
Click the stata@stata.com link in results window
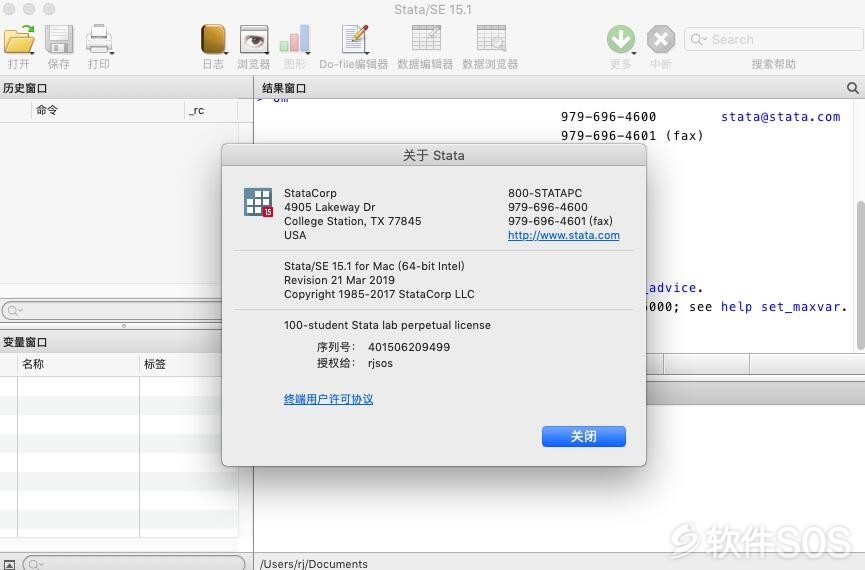[781, 117]
